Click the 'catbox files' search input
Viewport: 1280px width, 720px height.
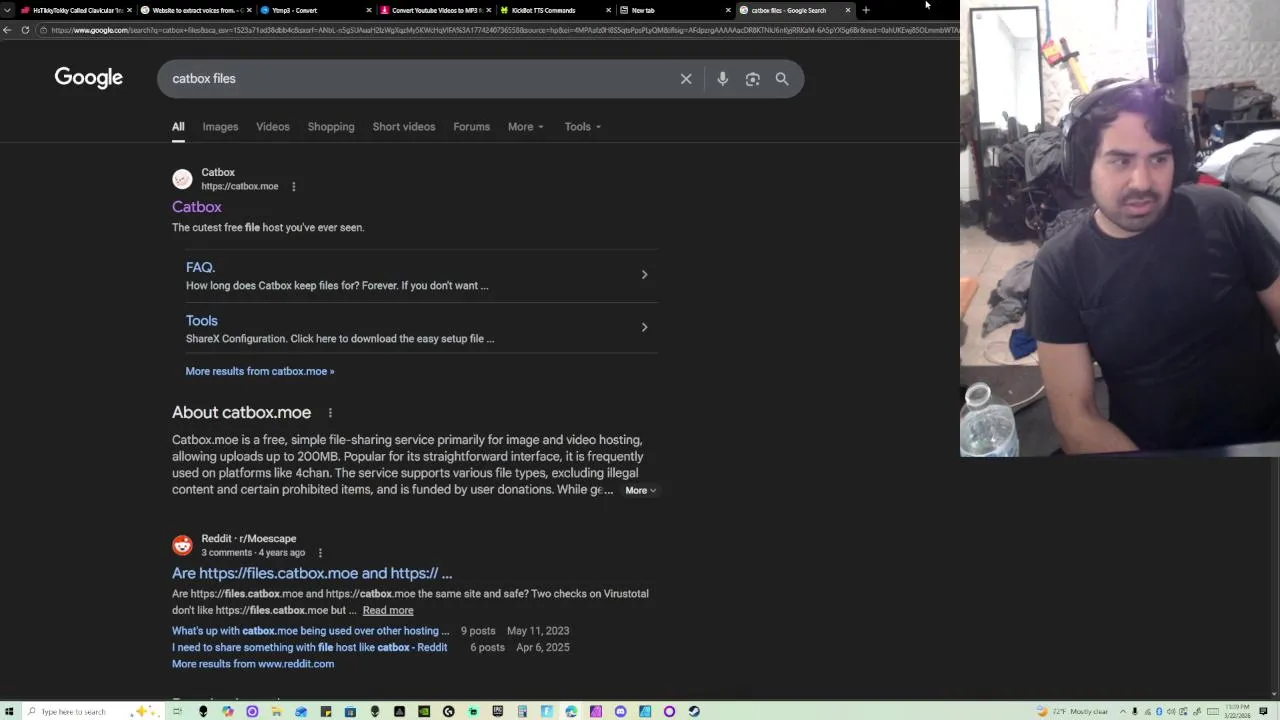(x=420, y=79)
